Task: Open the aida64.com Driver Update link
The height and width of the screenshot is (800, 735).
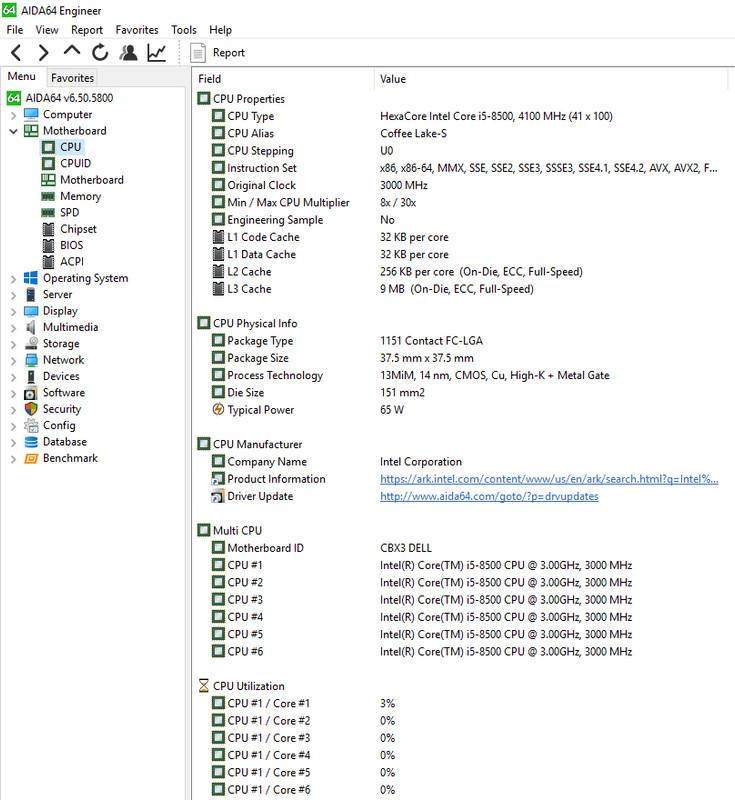Action: [489, 496]
